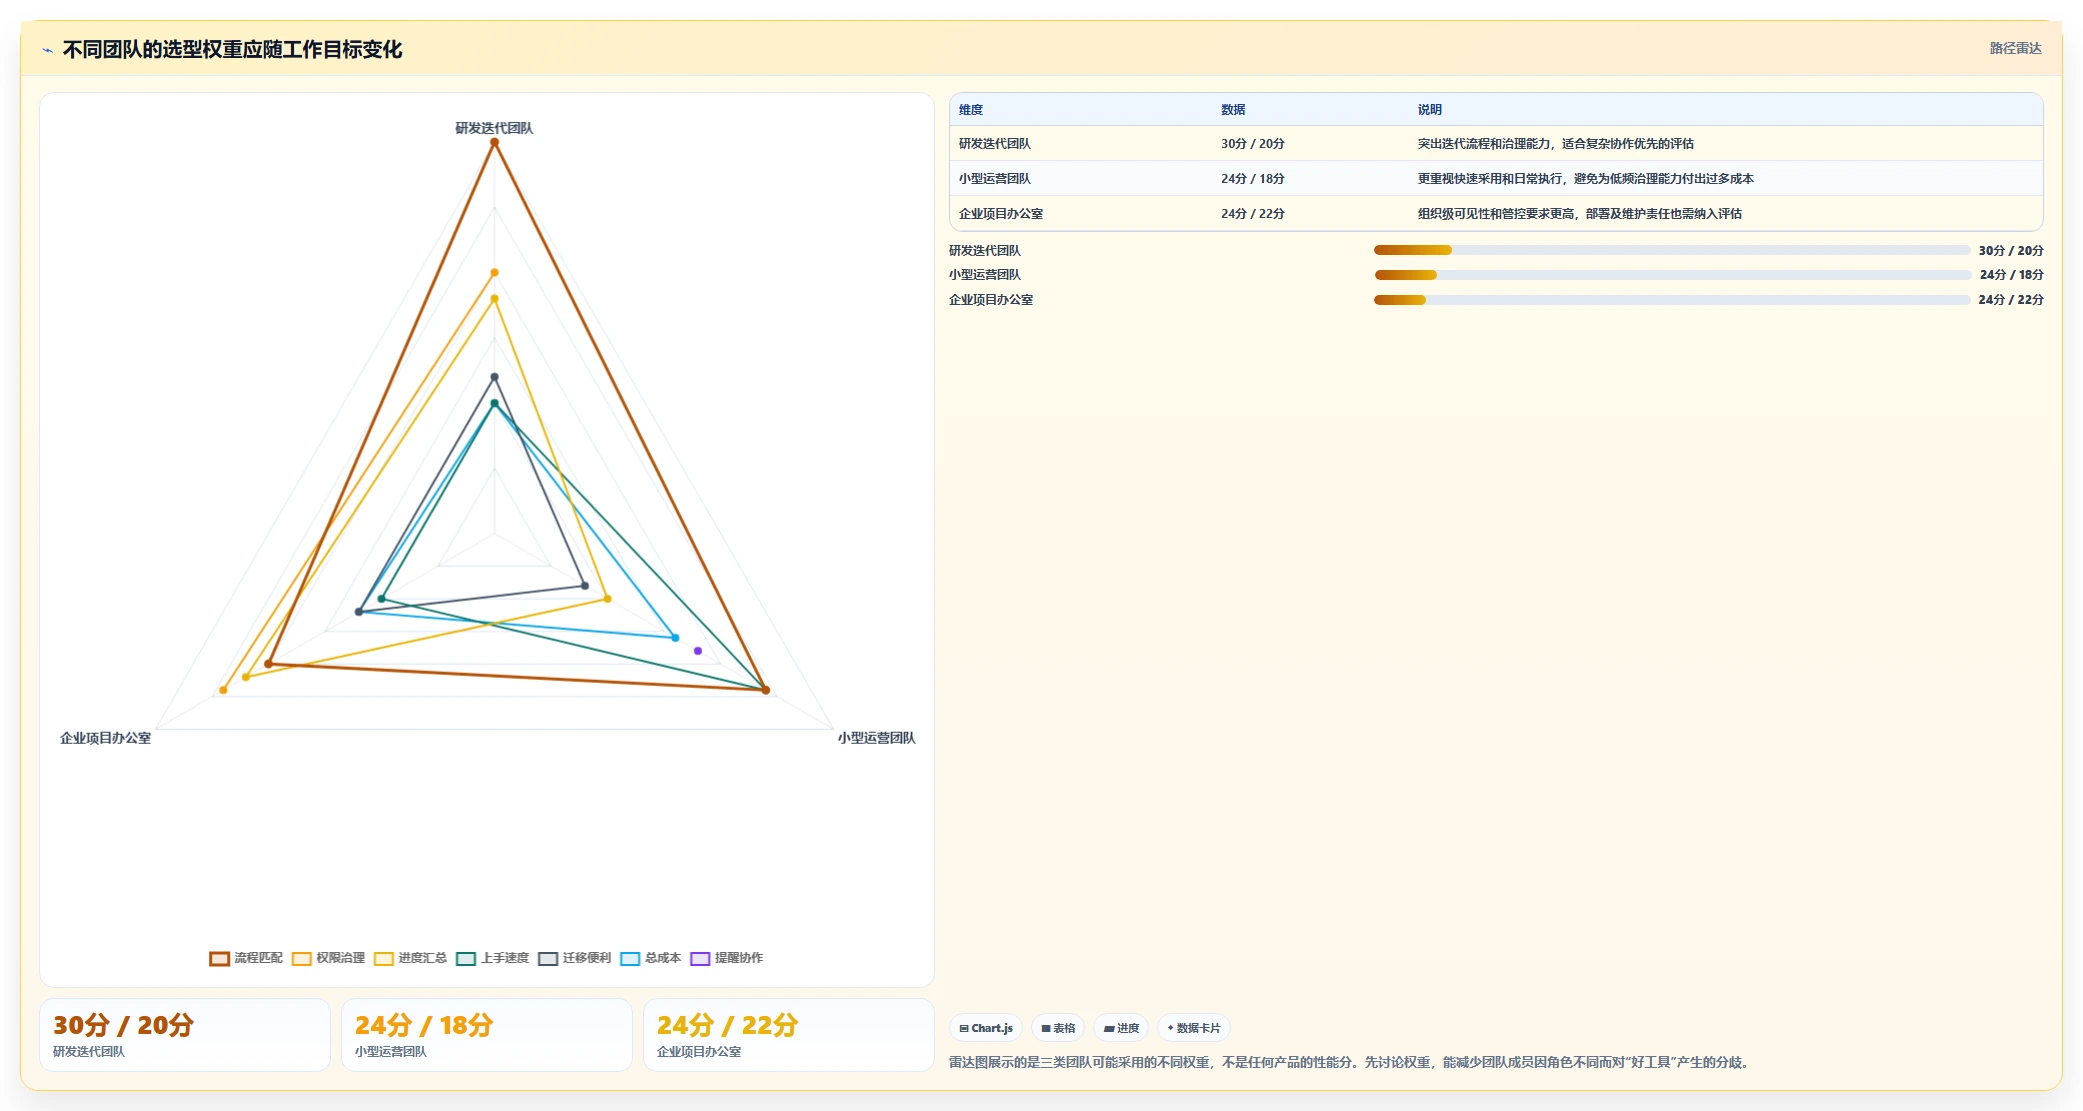
Task: Click the 路径雷达 label in header
Action: [2015, 48]
